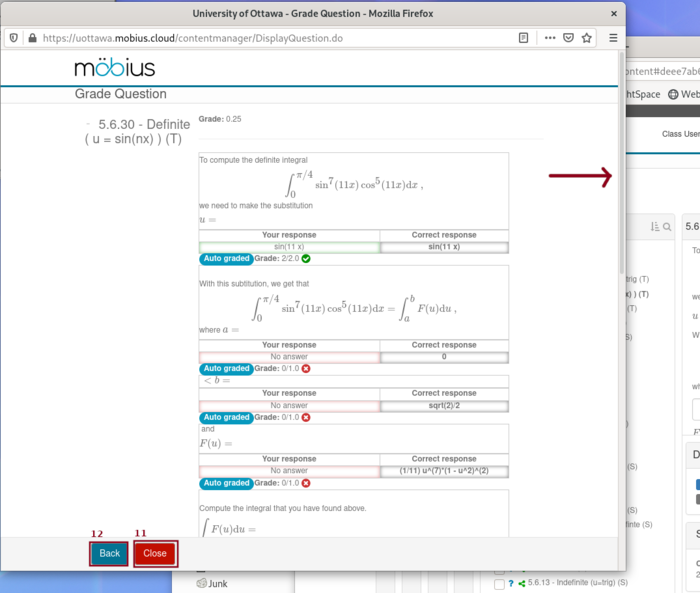Save page to Pocket icon
This screenshot has width=700, height=593.
pyautogui.click(x=568, y=38)
